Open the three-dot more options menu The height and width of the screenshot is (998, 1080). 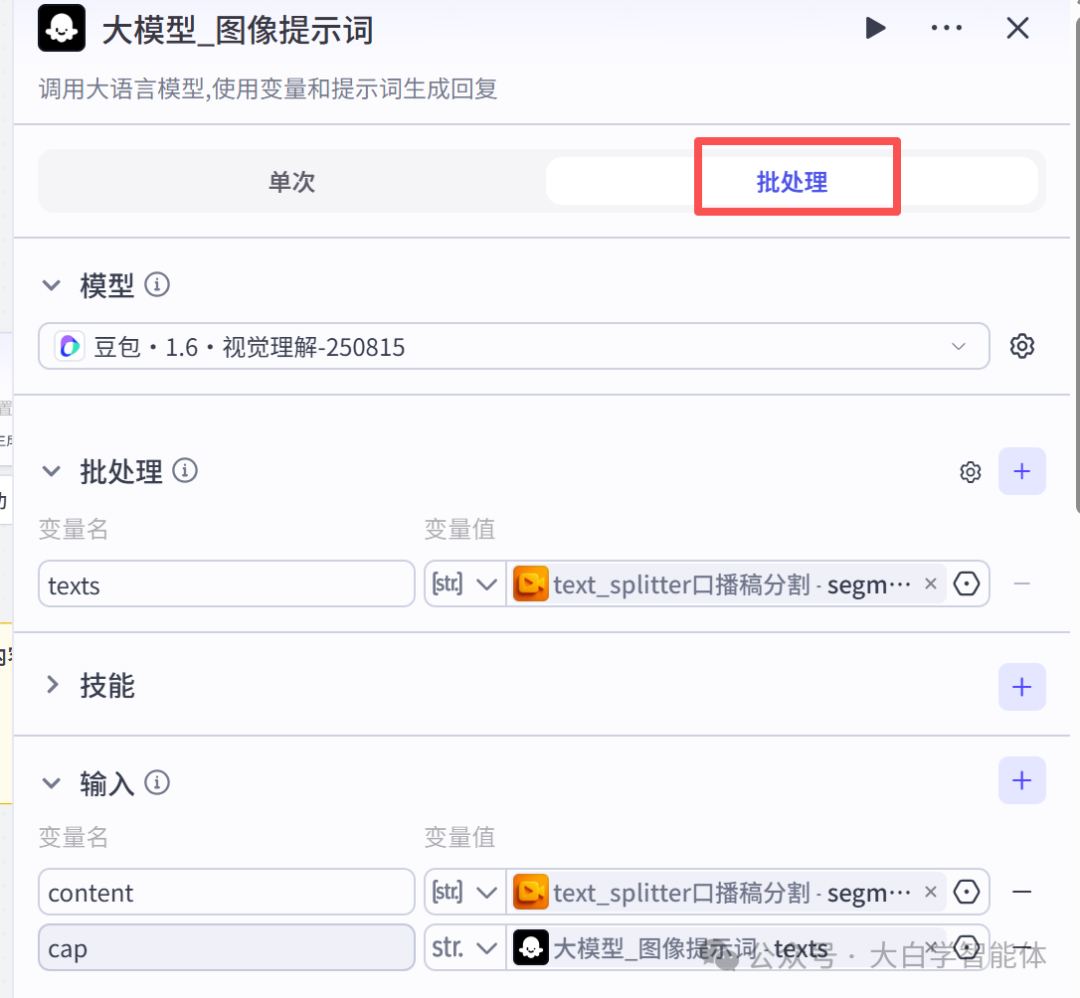946,28
